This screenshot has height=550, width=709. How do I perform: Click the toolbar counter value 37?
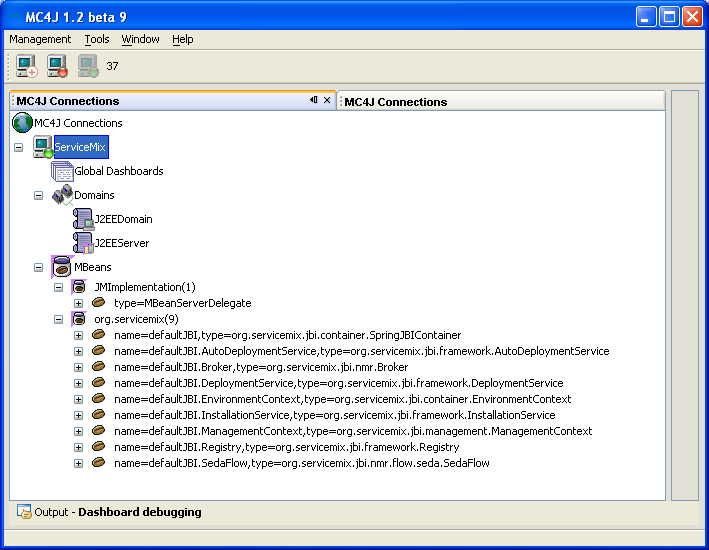pos(112,66)
